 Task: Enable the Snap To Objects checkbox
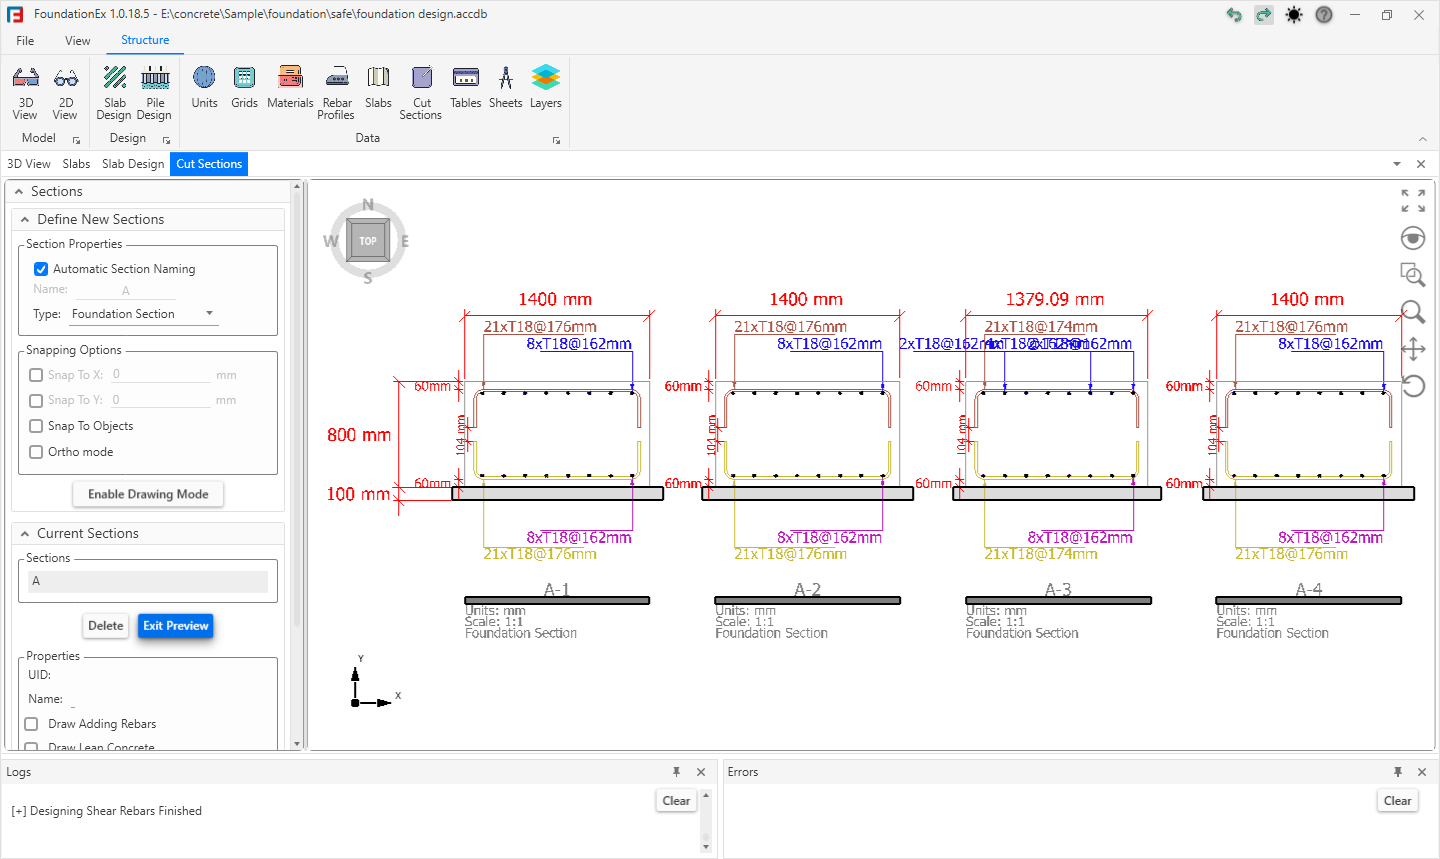coord(36,426)
